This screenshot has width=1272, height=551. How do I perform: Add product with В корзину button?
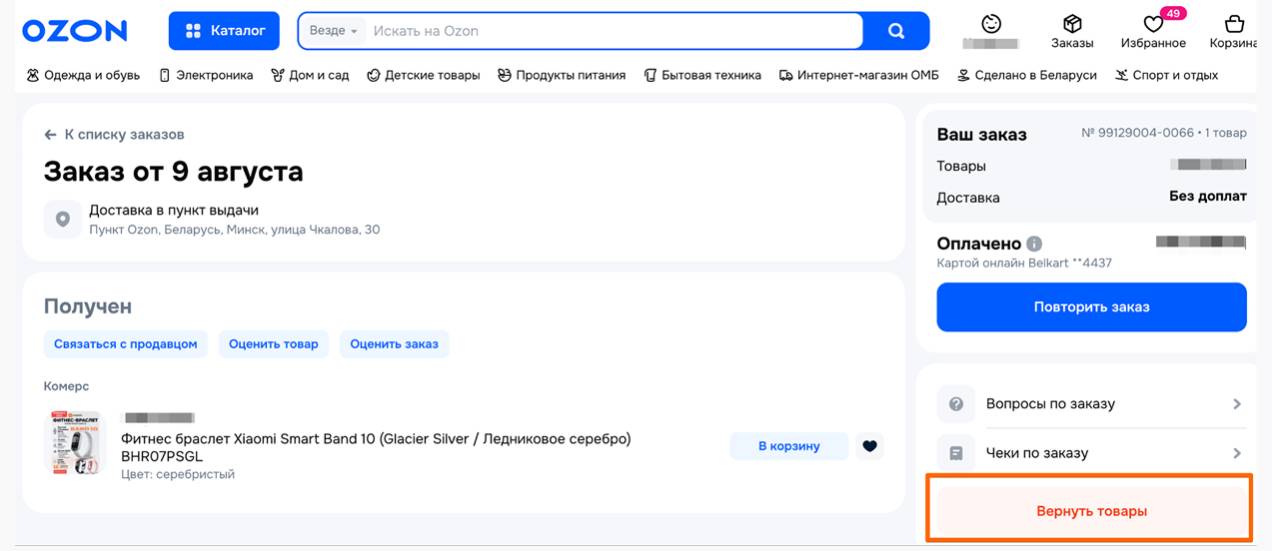(789, 446)
